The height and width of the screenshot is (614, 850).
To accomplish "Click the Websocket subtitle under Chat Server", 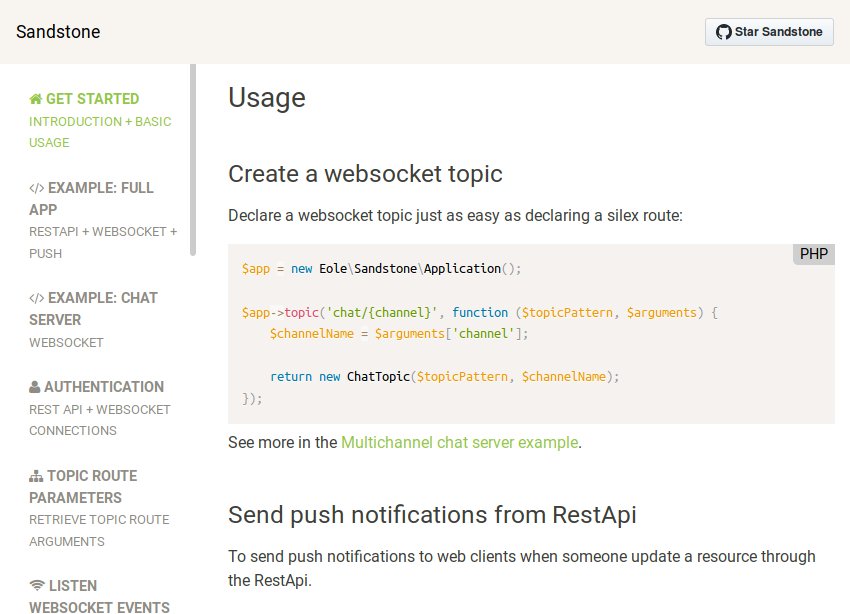I will point(66,343).
